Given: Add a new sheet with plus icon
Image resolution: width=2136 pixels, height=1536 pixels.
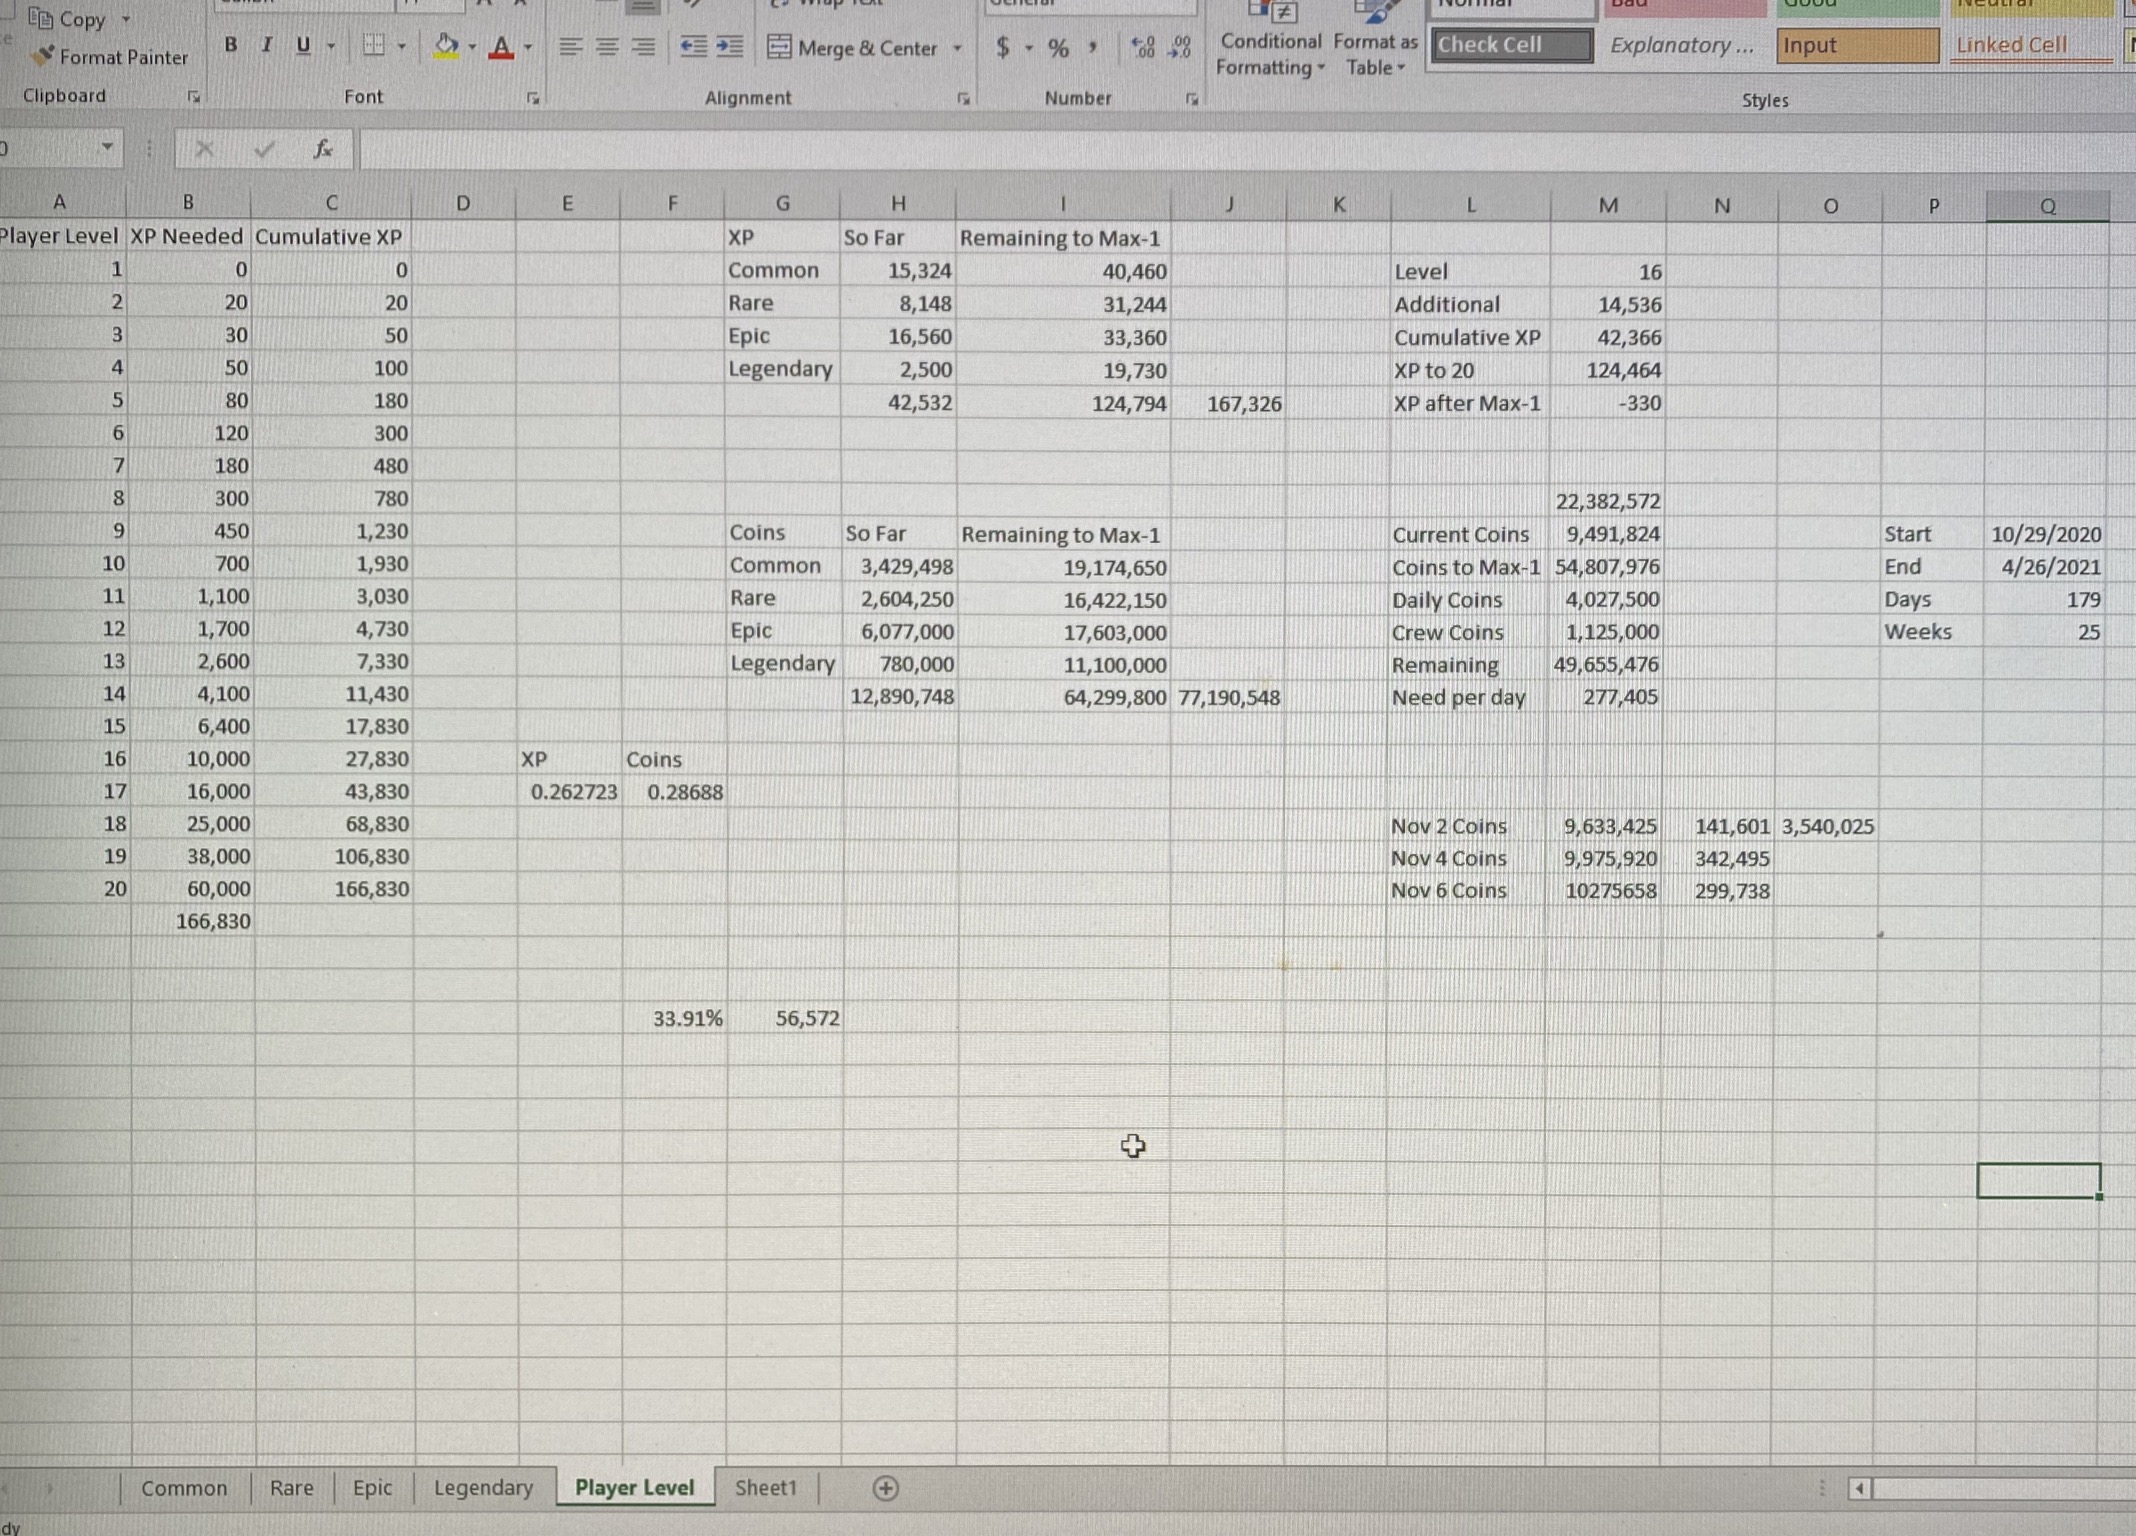Looking at the screenshot, I should [885, 1488].
